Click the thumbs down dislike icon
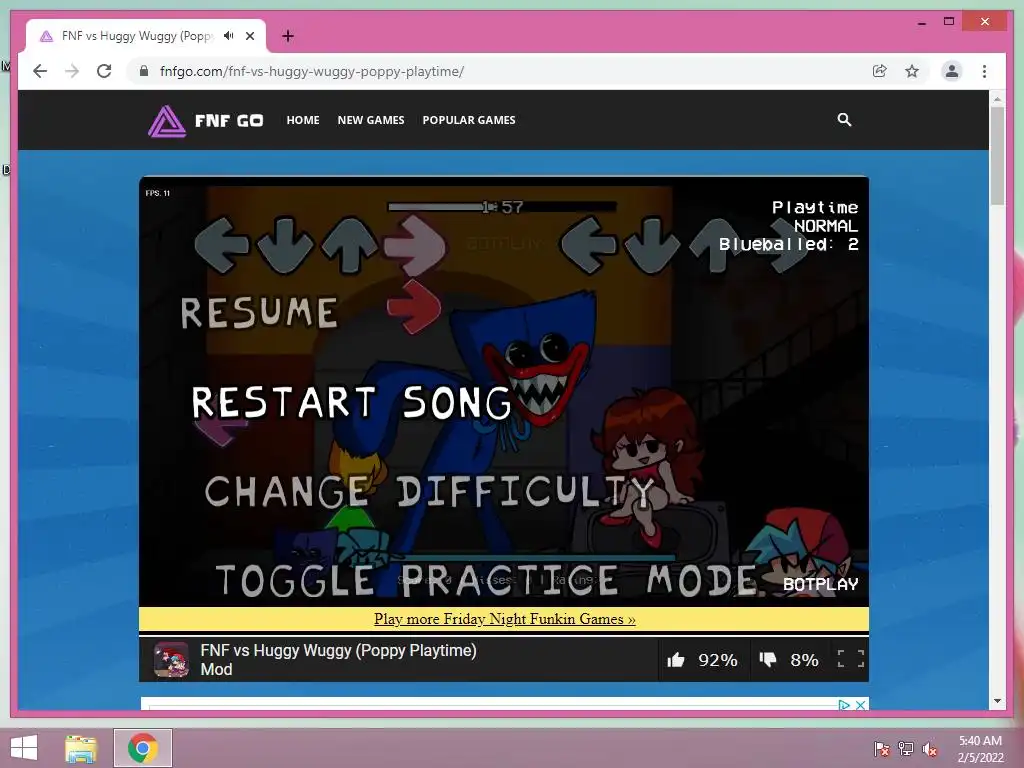The image size is (1024, 768). pos(768,660)
